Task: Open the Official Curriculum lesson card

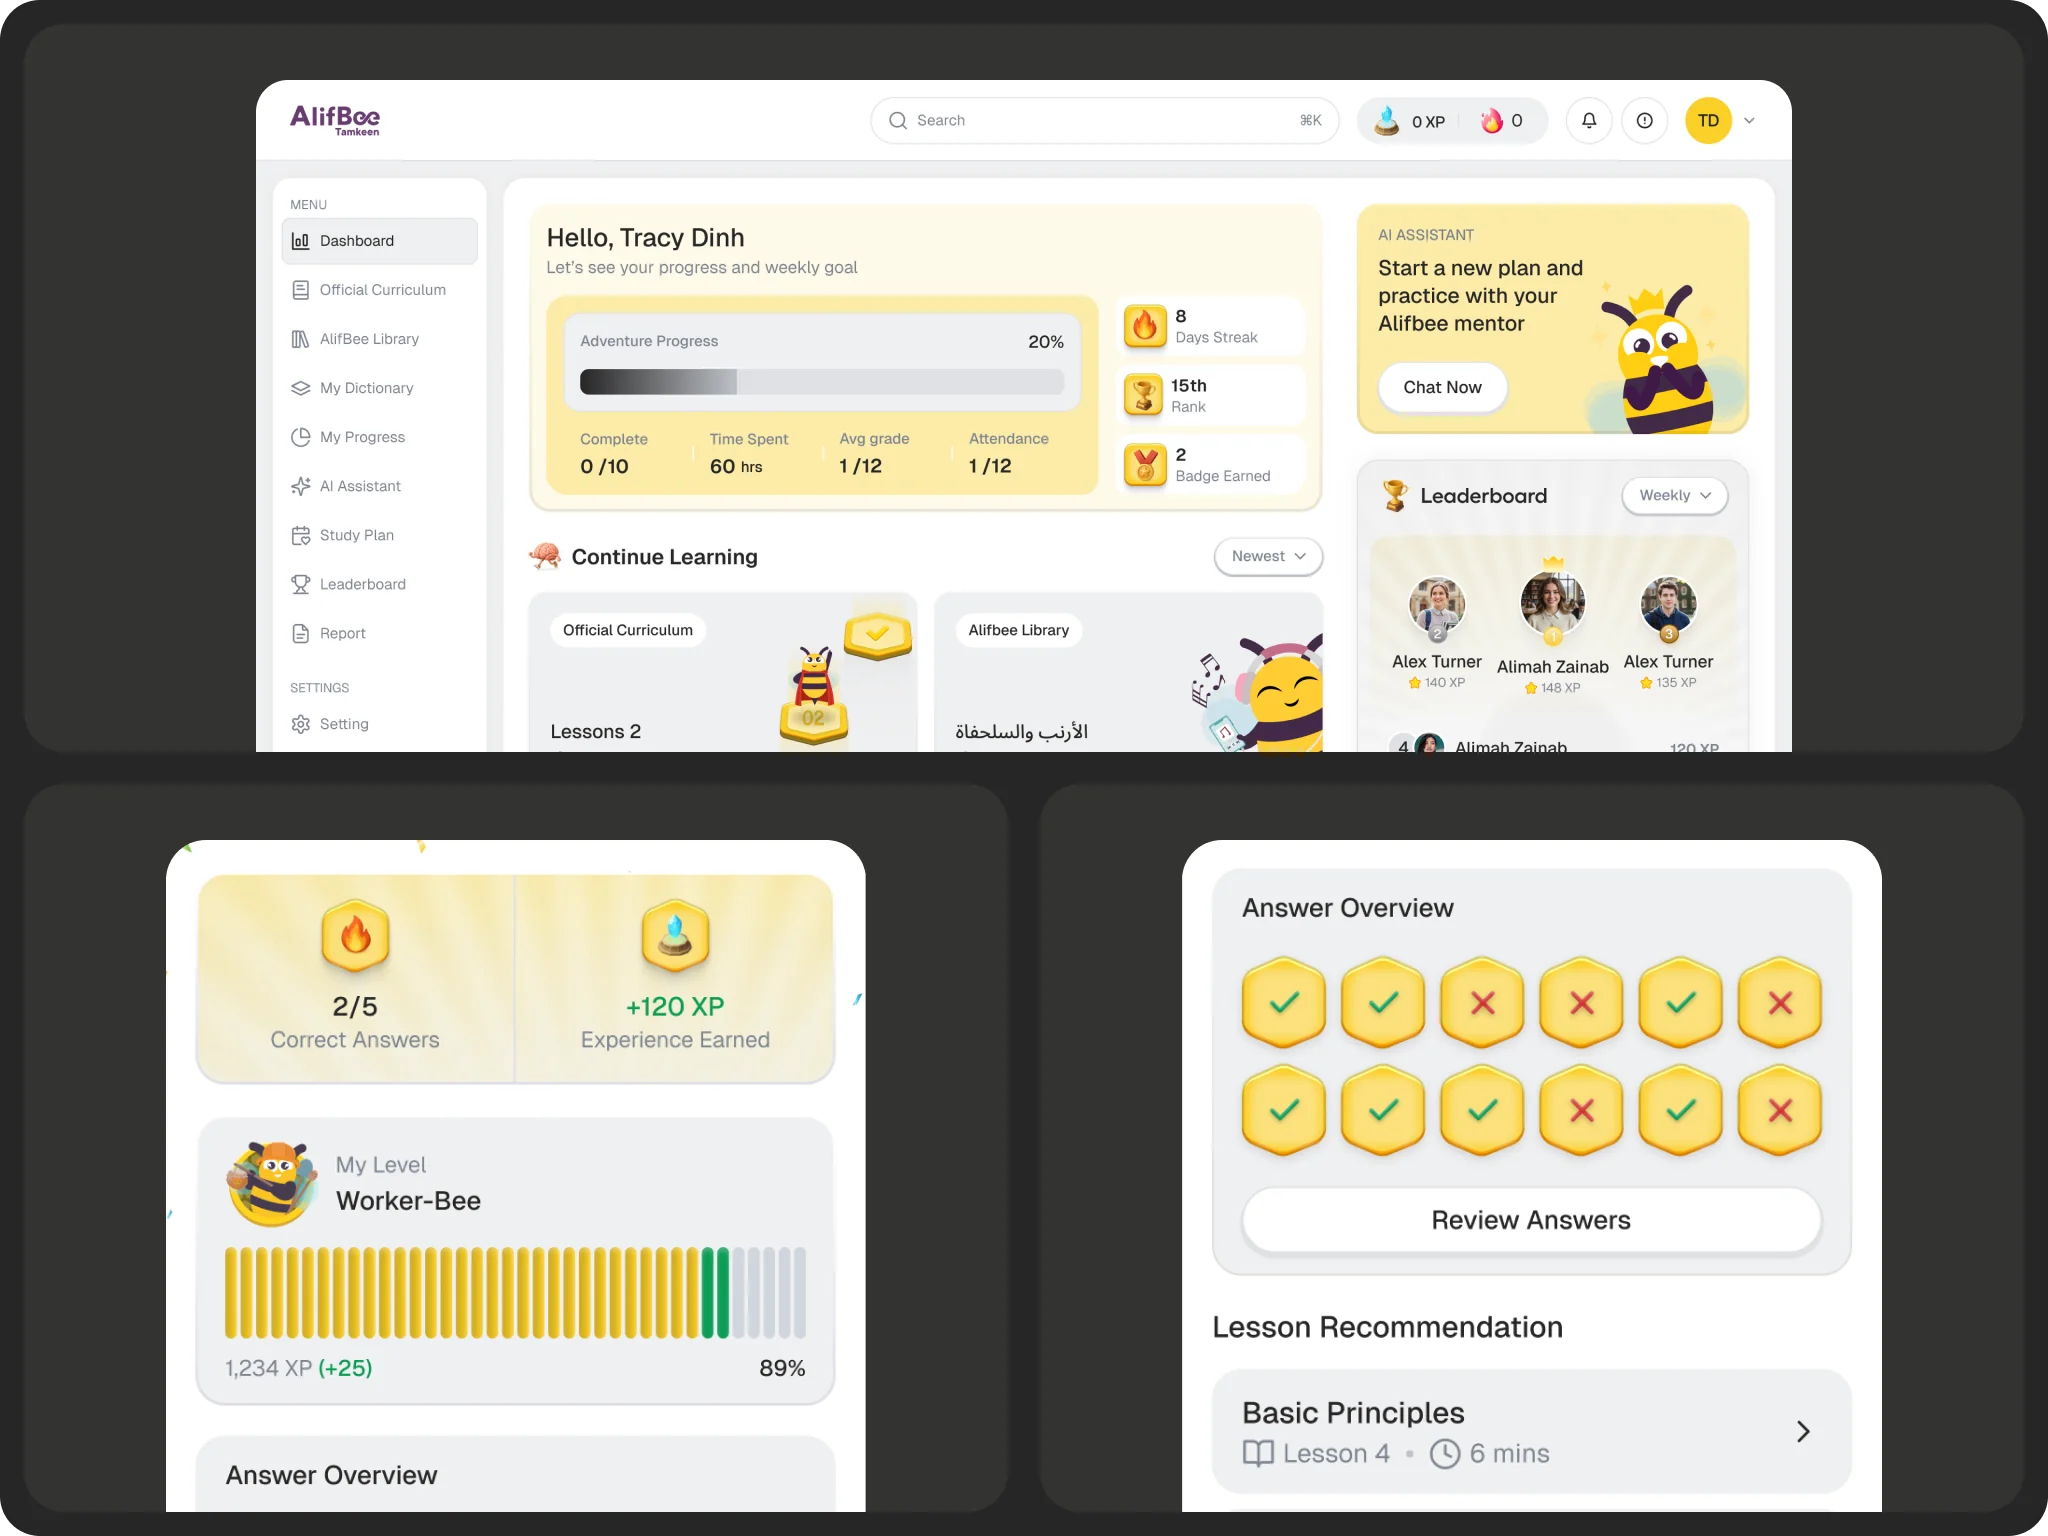Action: [722, 672]
